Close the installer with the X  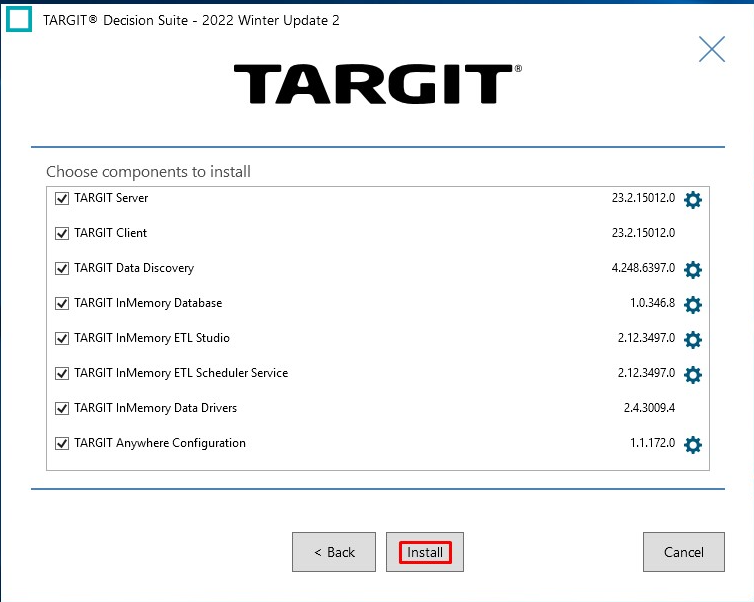tap(712, 49)
